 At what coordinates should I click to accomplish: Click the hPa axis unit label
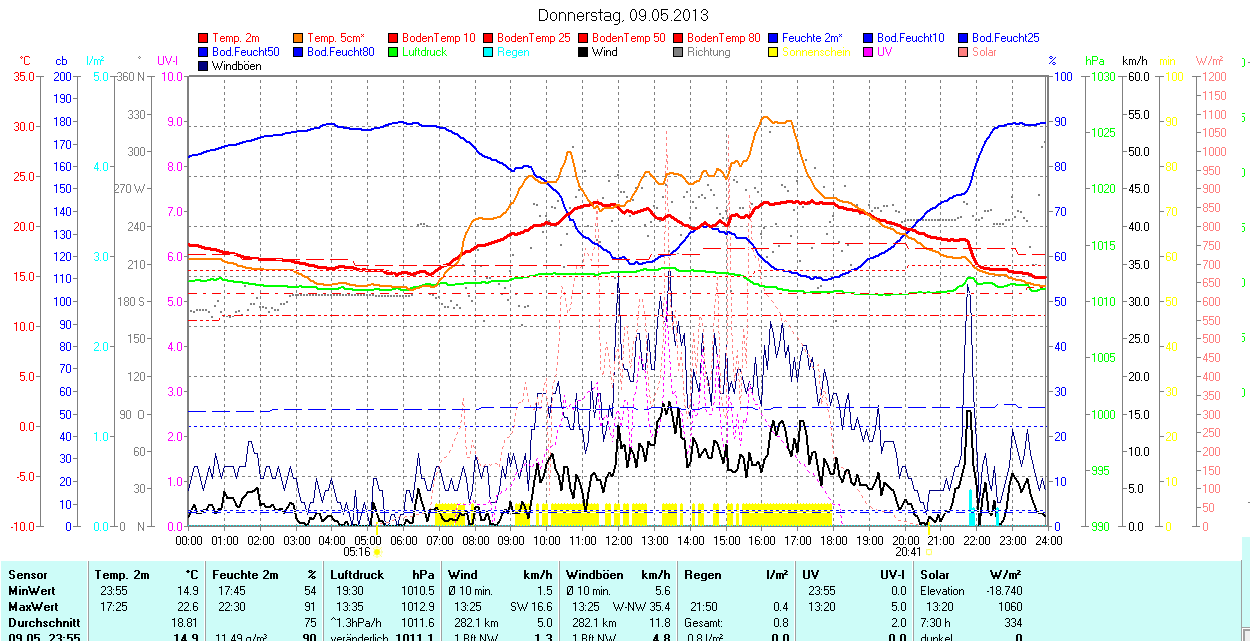1095,61
